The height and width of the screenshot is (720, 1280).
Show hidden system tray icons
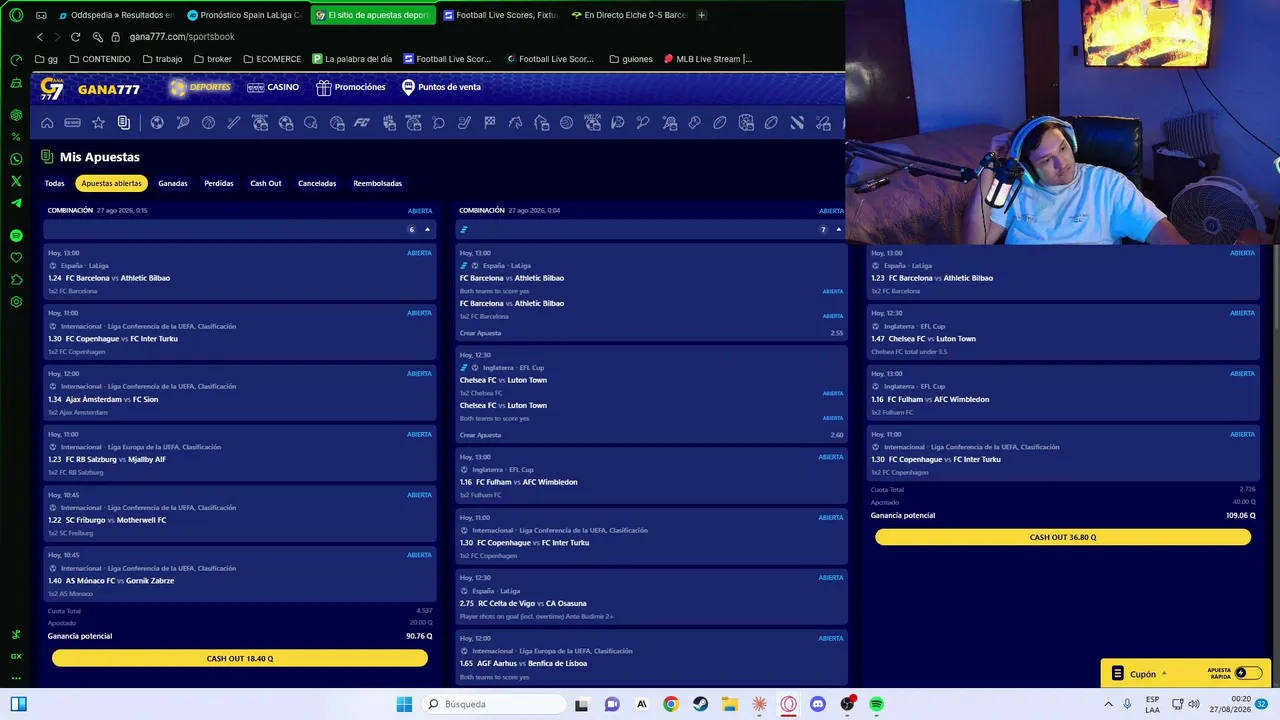click(1109, 704)
